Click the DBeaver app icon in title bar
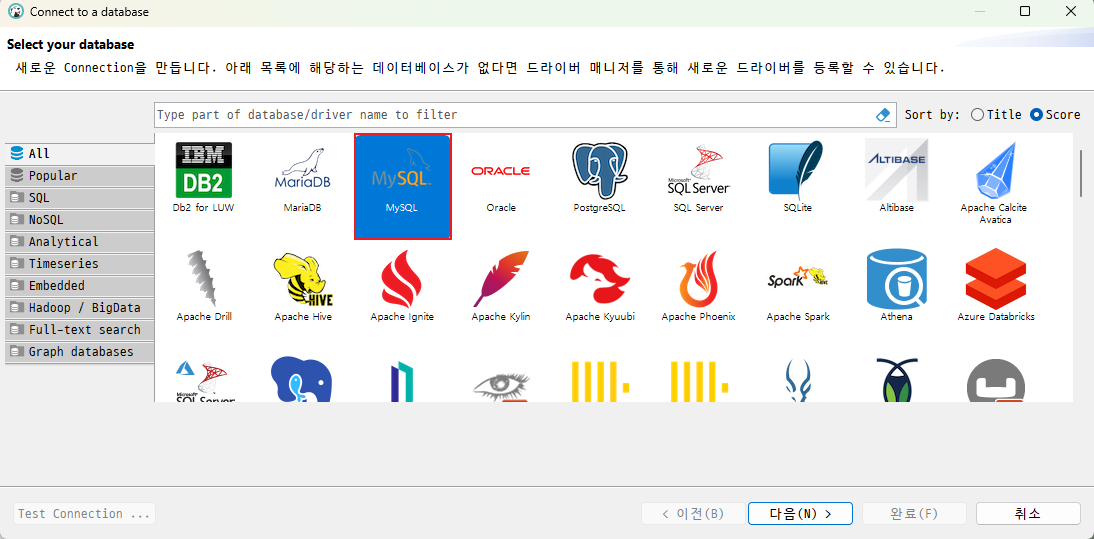The height and width of the screenshot is (539, 1094). 16,11
